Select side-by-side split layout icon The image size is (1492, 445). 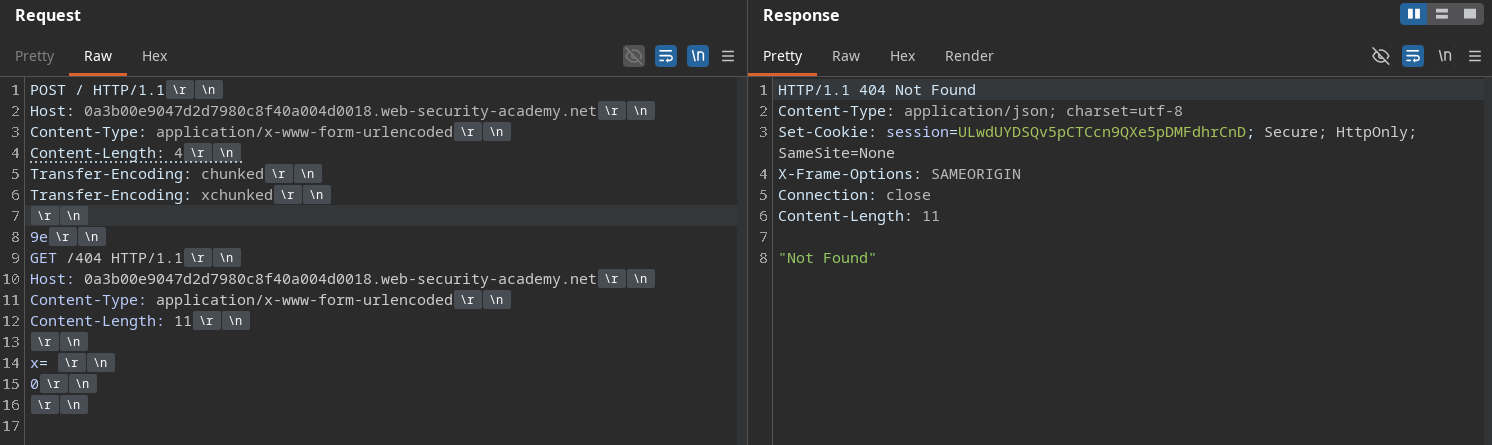pyautogui.click(x=1414, y=14)
